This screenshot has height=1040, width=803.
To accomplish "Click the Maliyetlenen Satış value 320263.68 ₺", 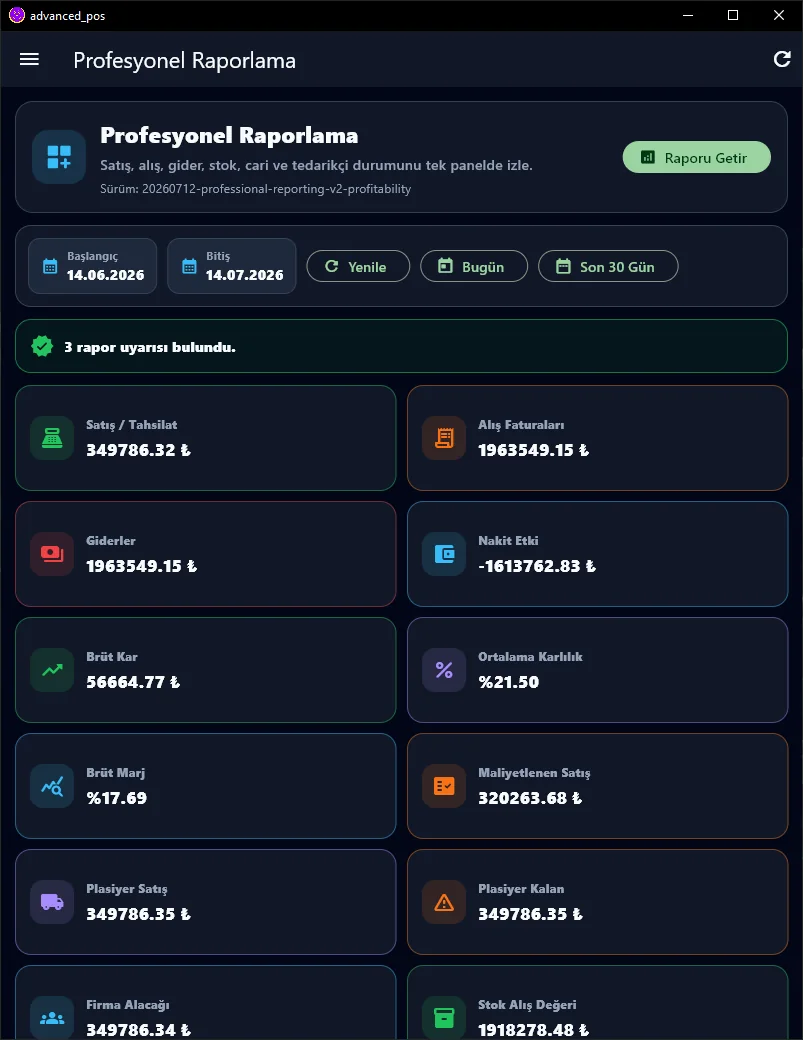I will coord(530,799).
